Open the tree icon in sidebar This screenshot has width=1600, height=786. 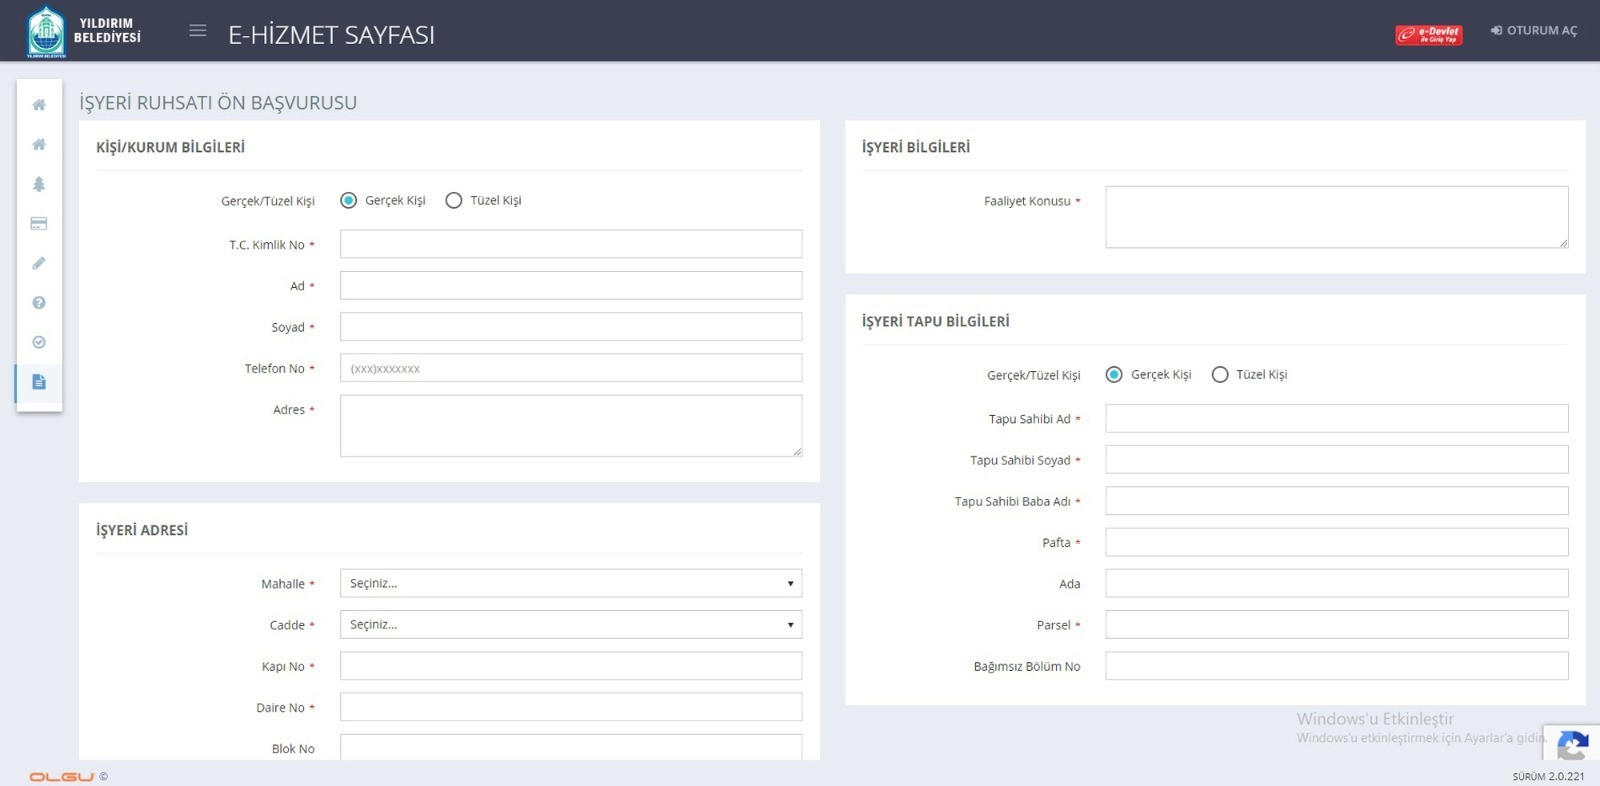(39, 184)
